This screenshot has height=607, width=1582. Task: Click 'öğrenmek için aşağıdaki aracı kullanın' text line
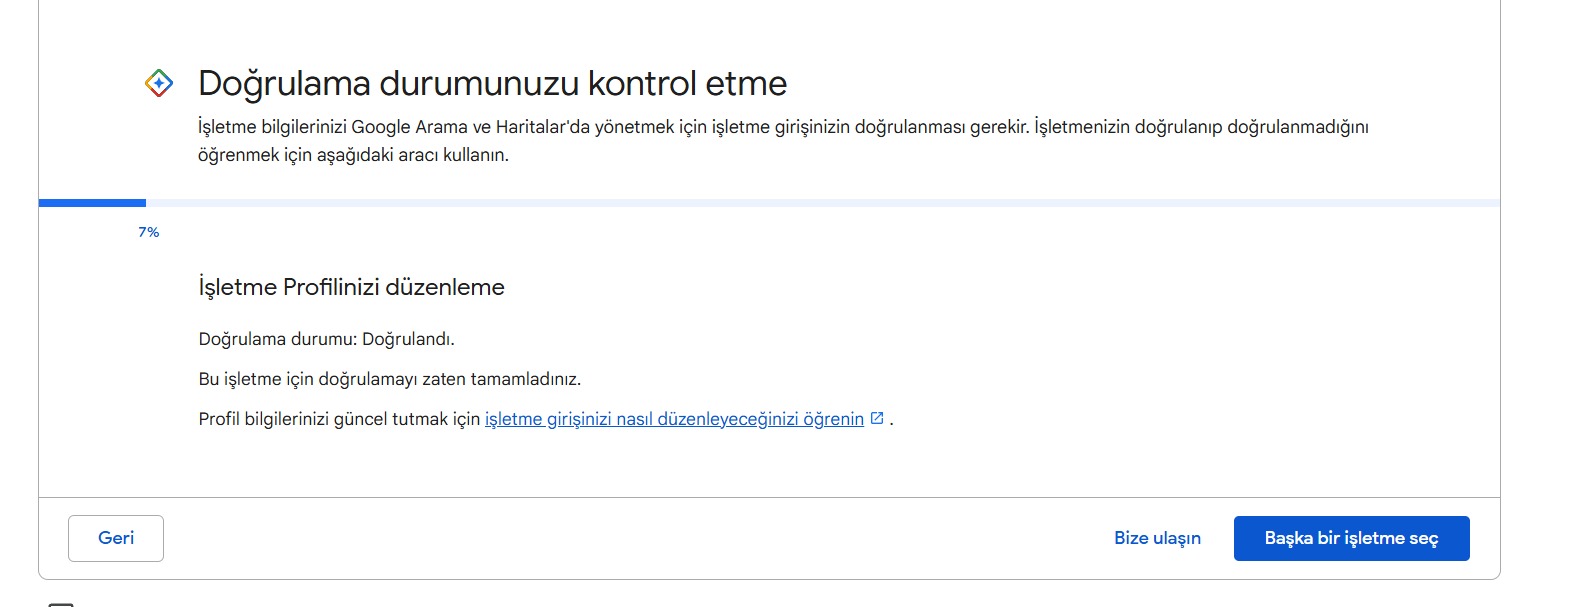(x=353, y=155)
